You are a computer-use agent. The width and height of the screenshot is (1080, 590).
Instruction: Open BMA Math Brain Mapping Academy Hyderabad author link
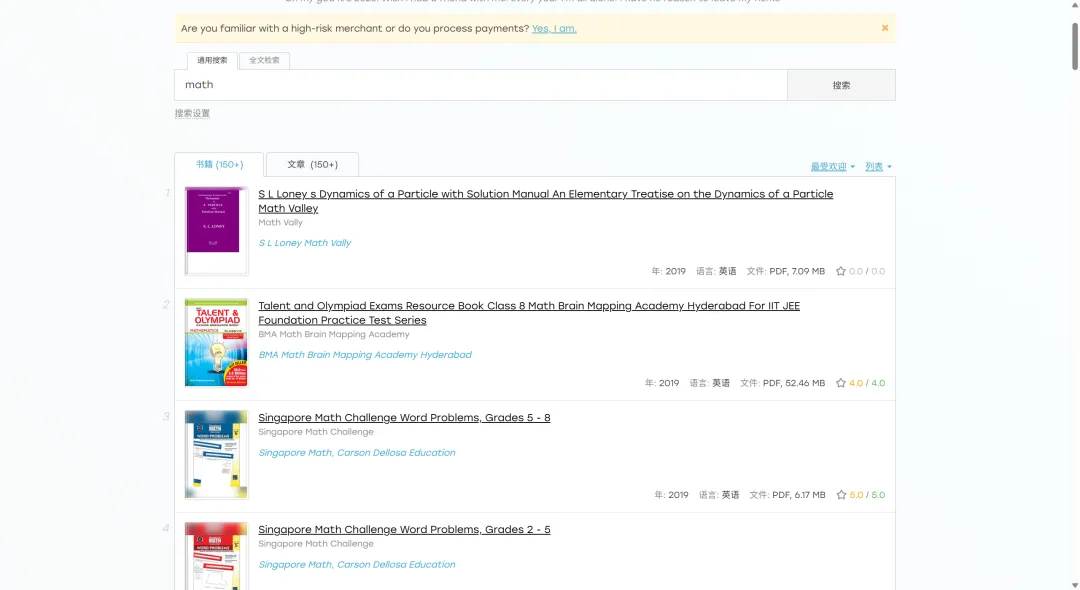[x=365, y=355]
